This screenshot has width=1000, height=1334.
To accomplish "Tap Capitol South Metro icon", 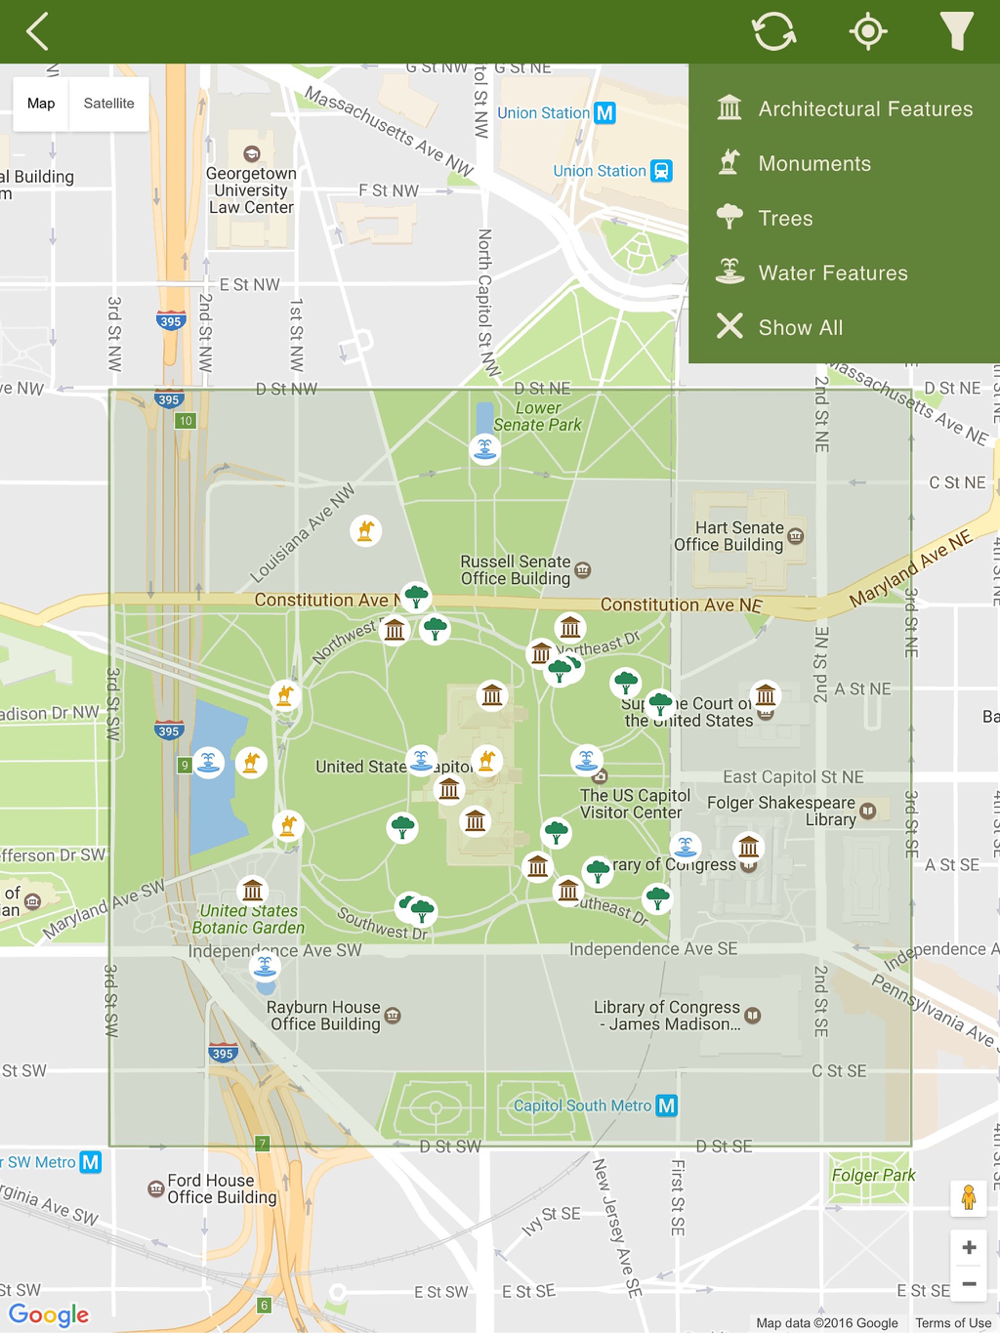I will (667, 1106).
